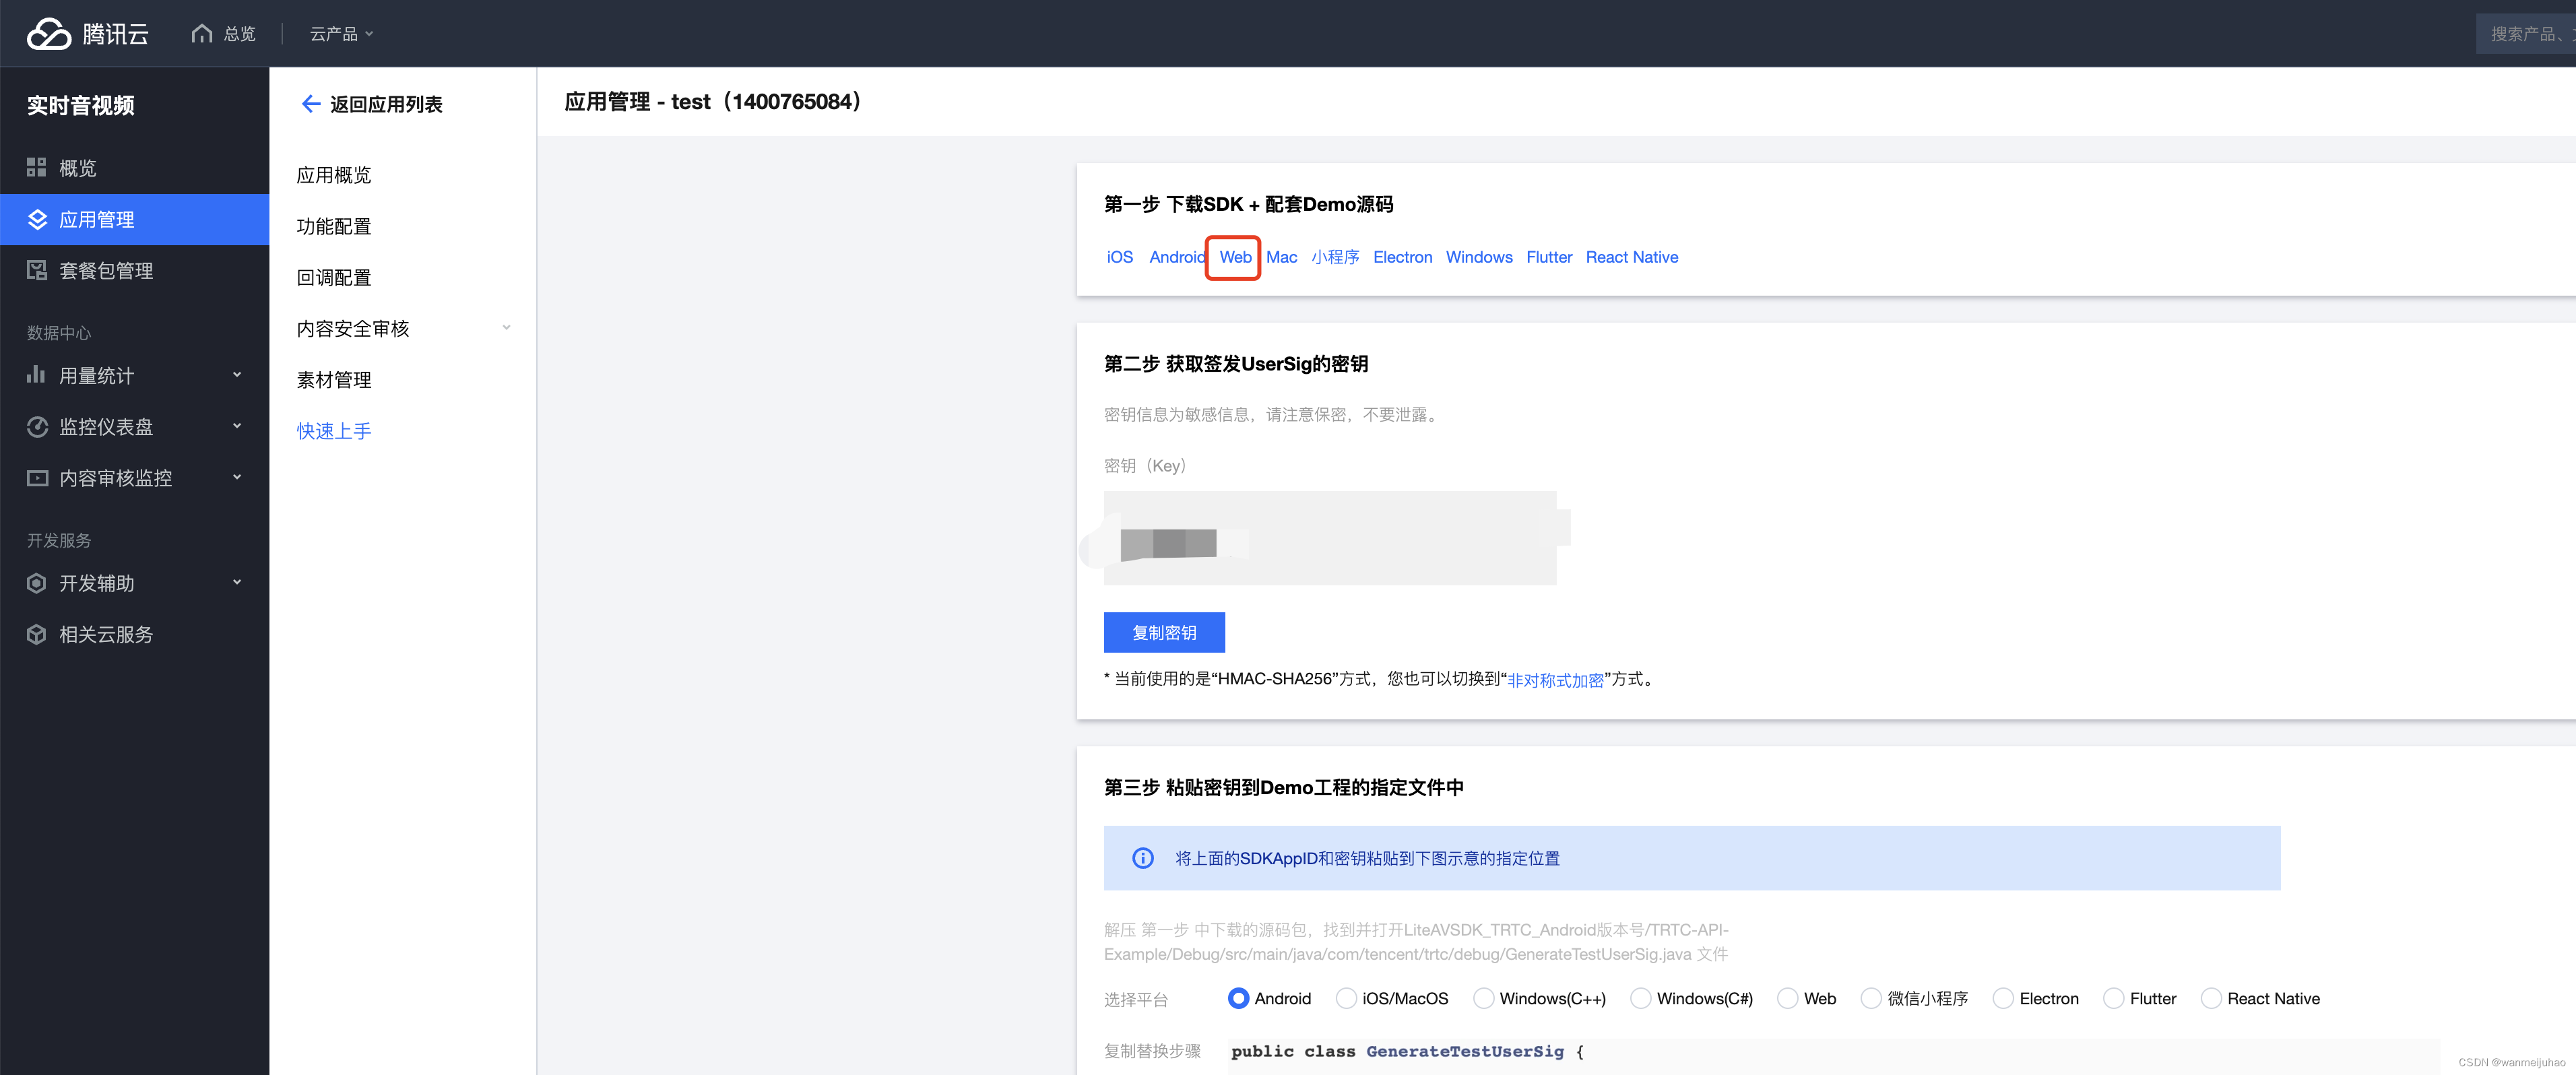The height and width of the screenshot is (1075, 2576).
Task: Select the 应用管理 application management icon
Action: click(x=37, y=219)
